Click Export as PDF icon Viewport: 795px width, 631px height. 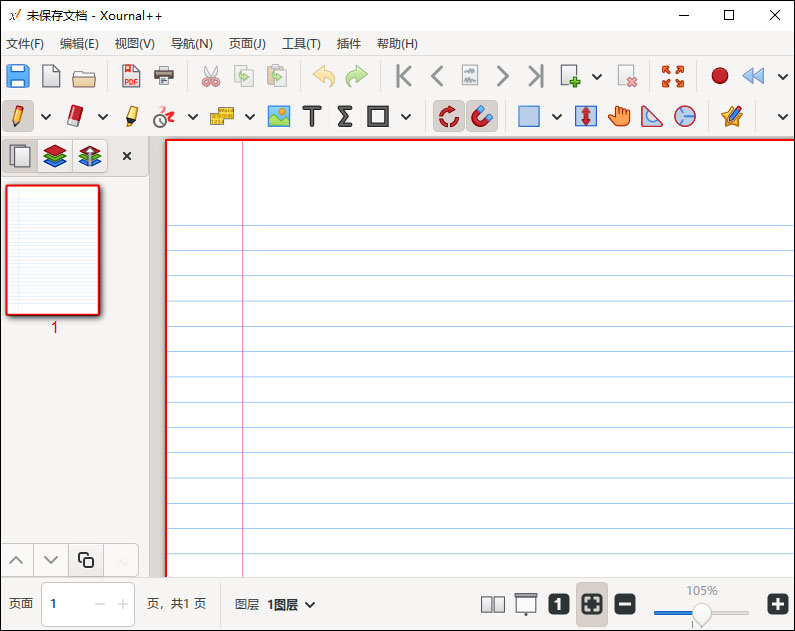click(x=131, y=77)
